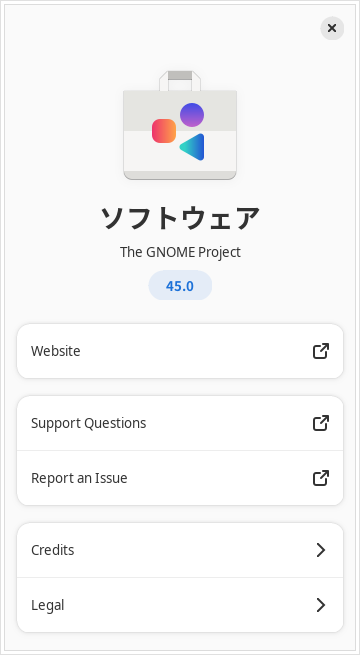Open the Credits page

(180, 550)
